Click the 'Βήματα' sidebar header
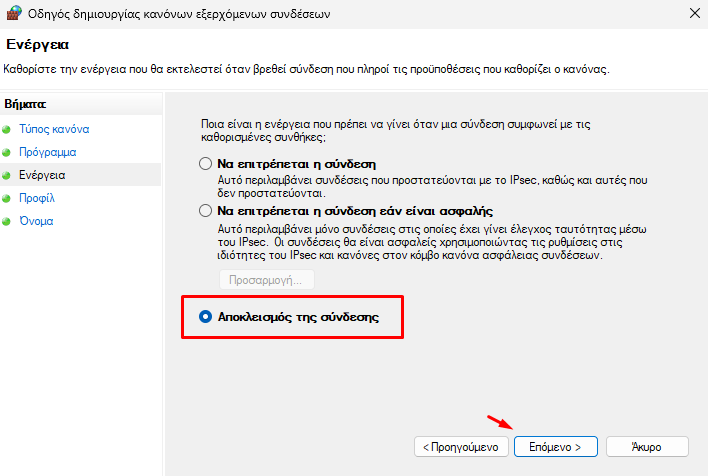708x476 pixels. [x=25, y=104]
